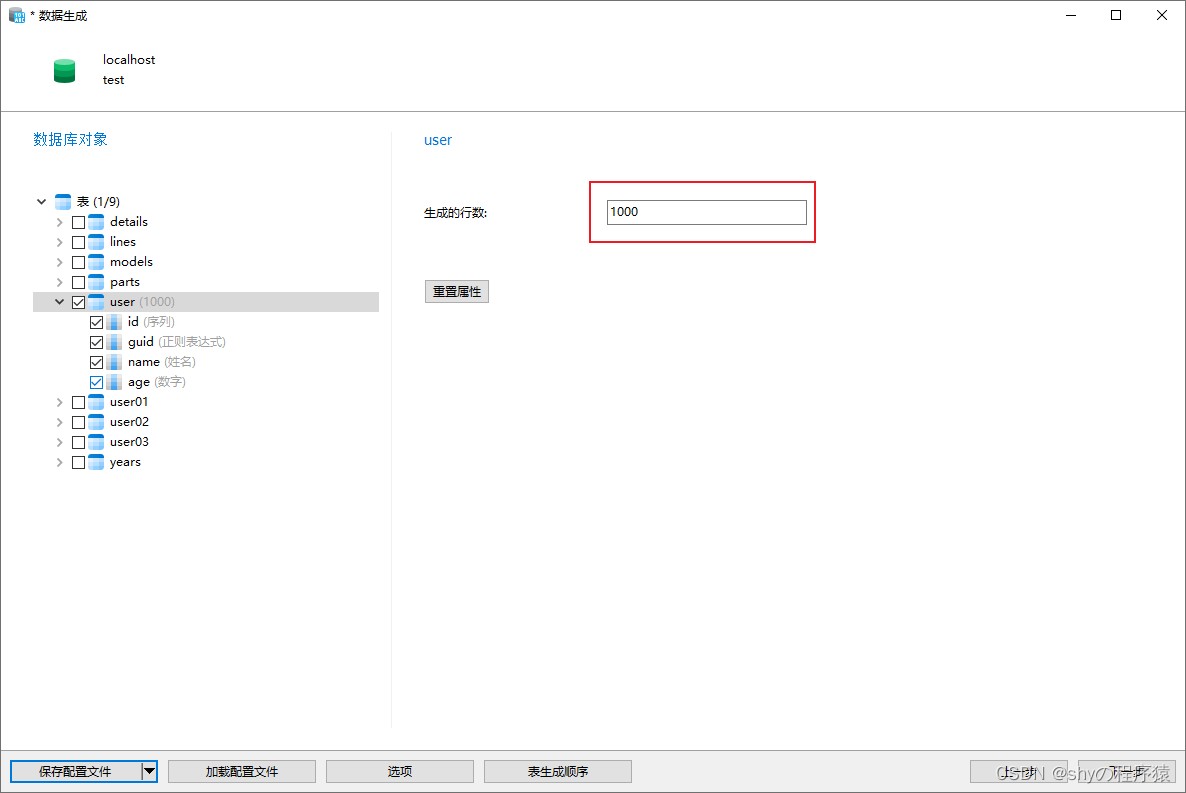Check the years table checkbox
This screenshot has height=793, width=1186.
pos(79,462)
